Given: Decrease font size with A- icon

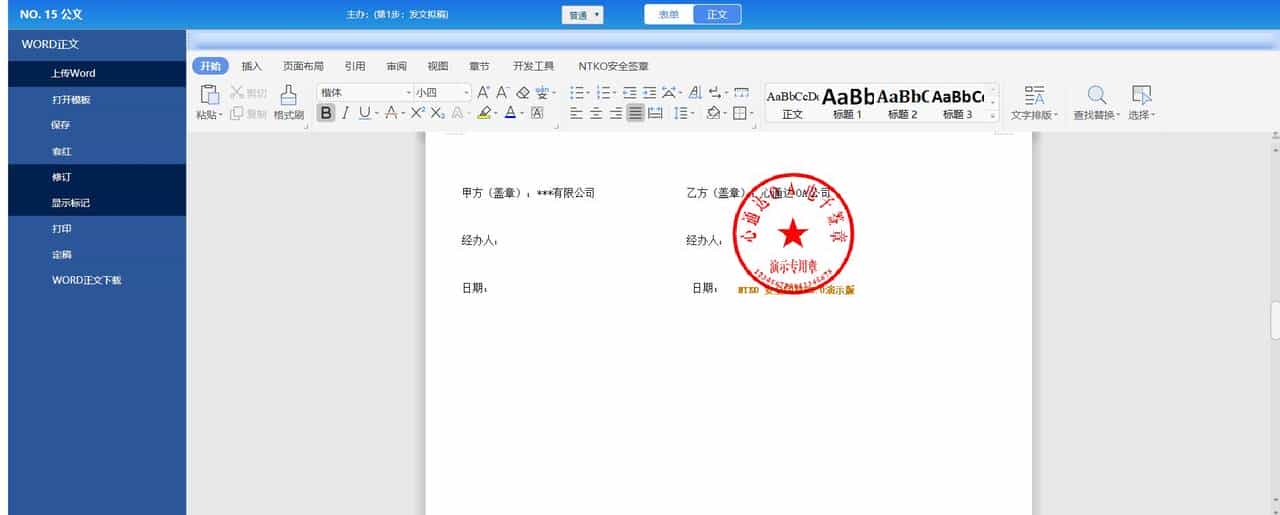Looking at the screenshot, I should [502, 93].
